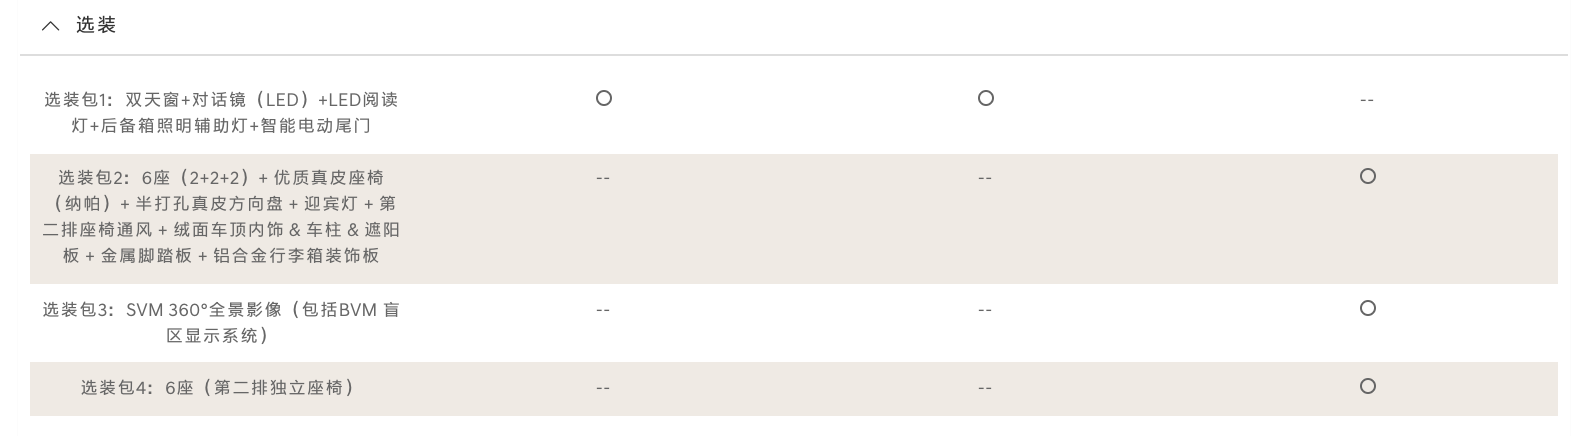Collapse the 选装 section chevron
The width and height of the screenshot is (1574, 436).
pos(50,26)
